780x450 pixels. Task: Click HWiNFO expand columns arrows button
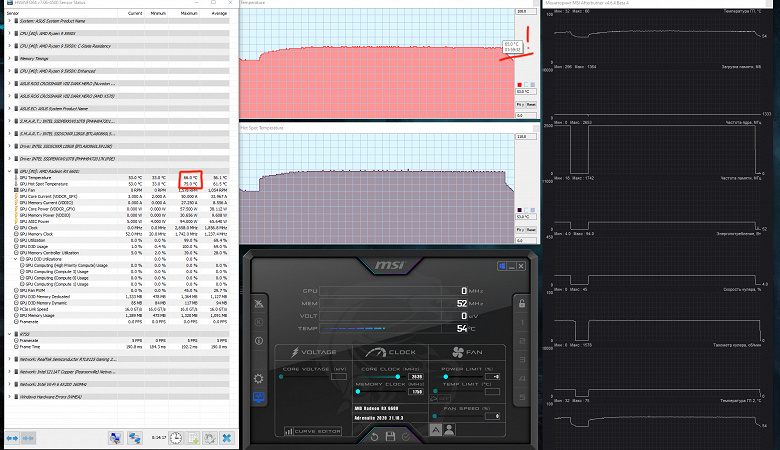point(12,438)
